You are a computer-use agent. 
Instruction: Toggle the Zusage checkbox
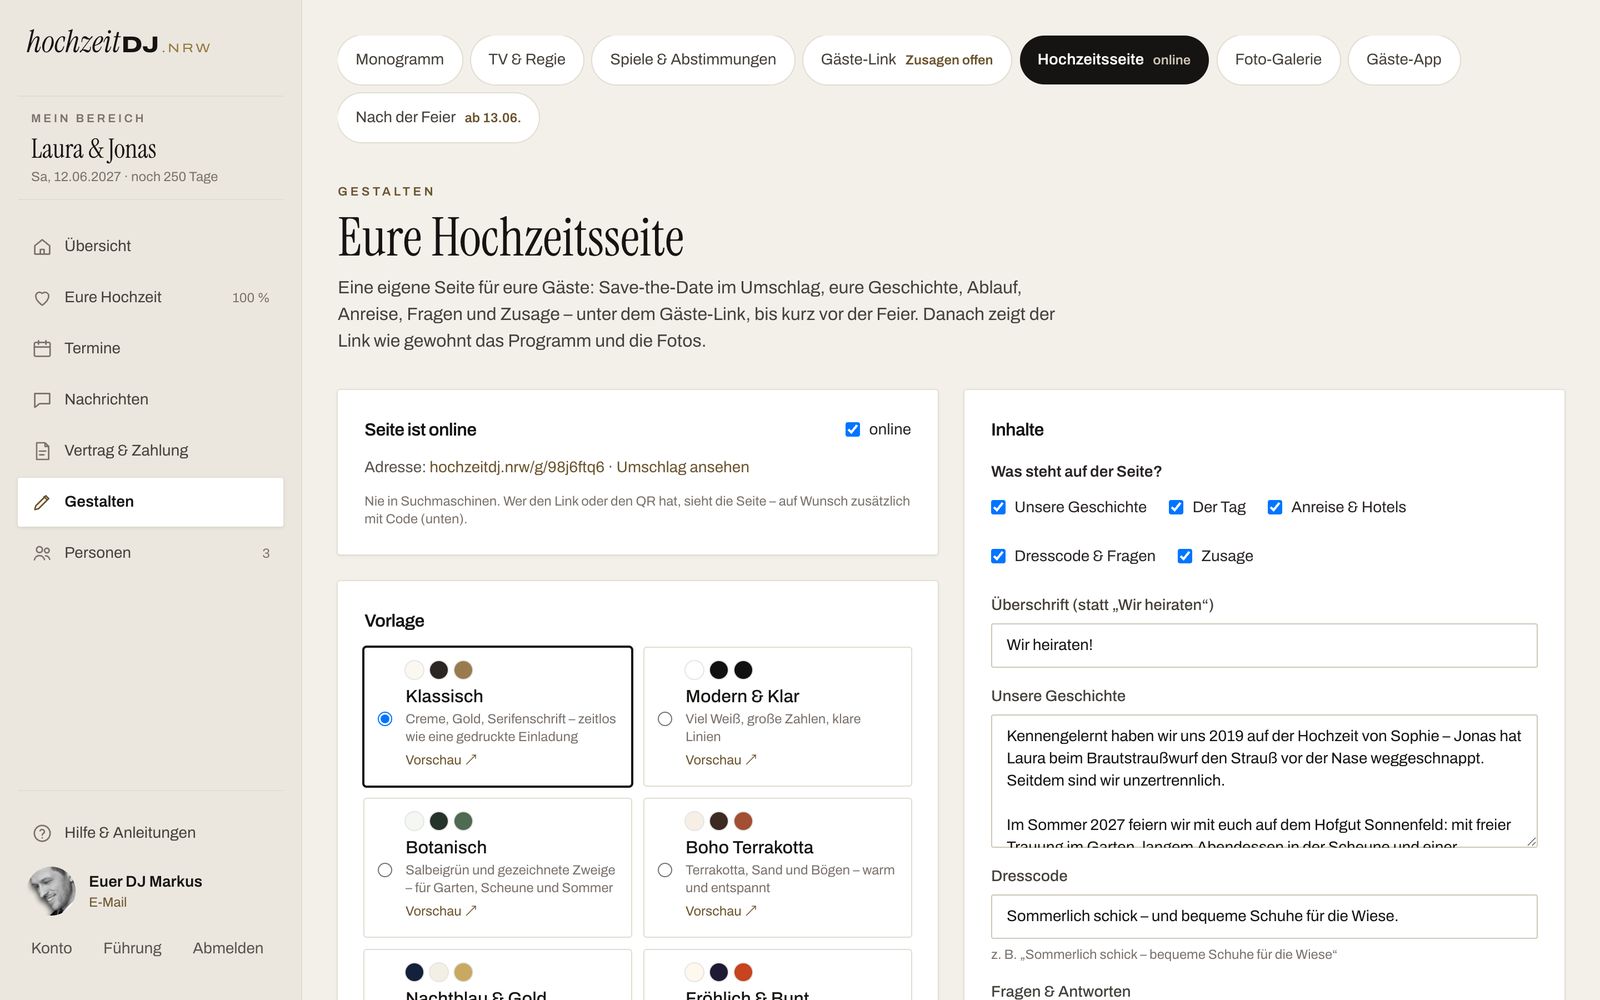(1185, 556)
